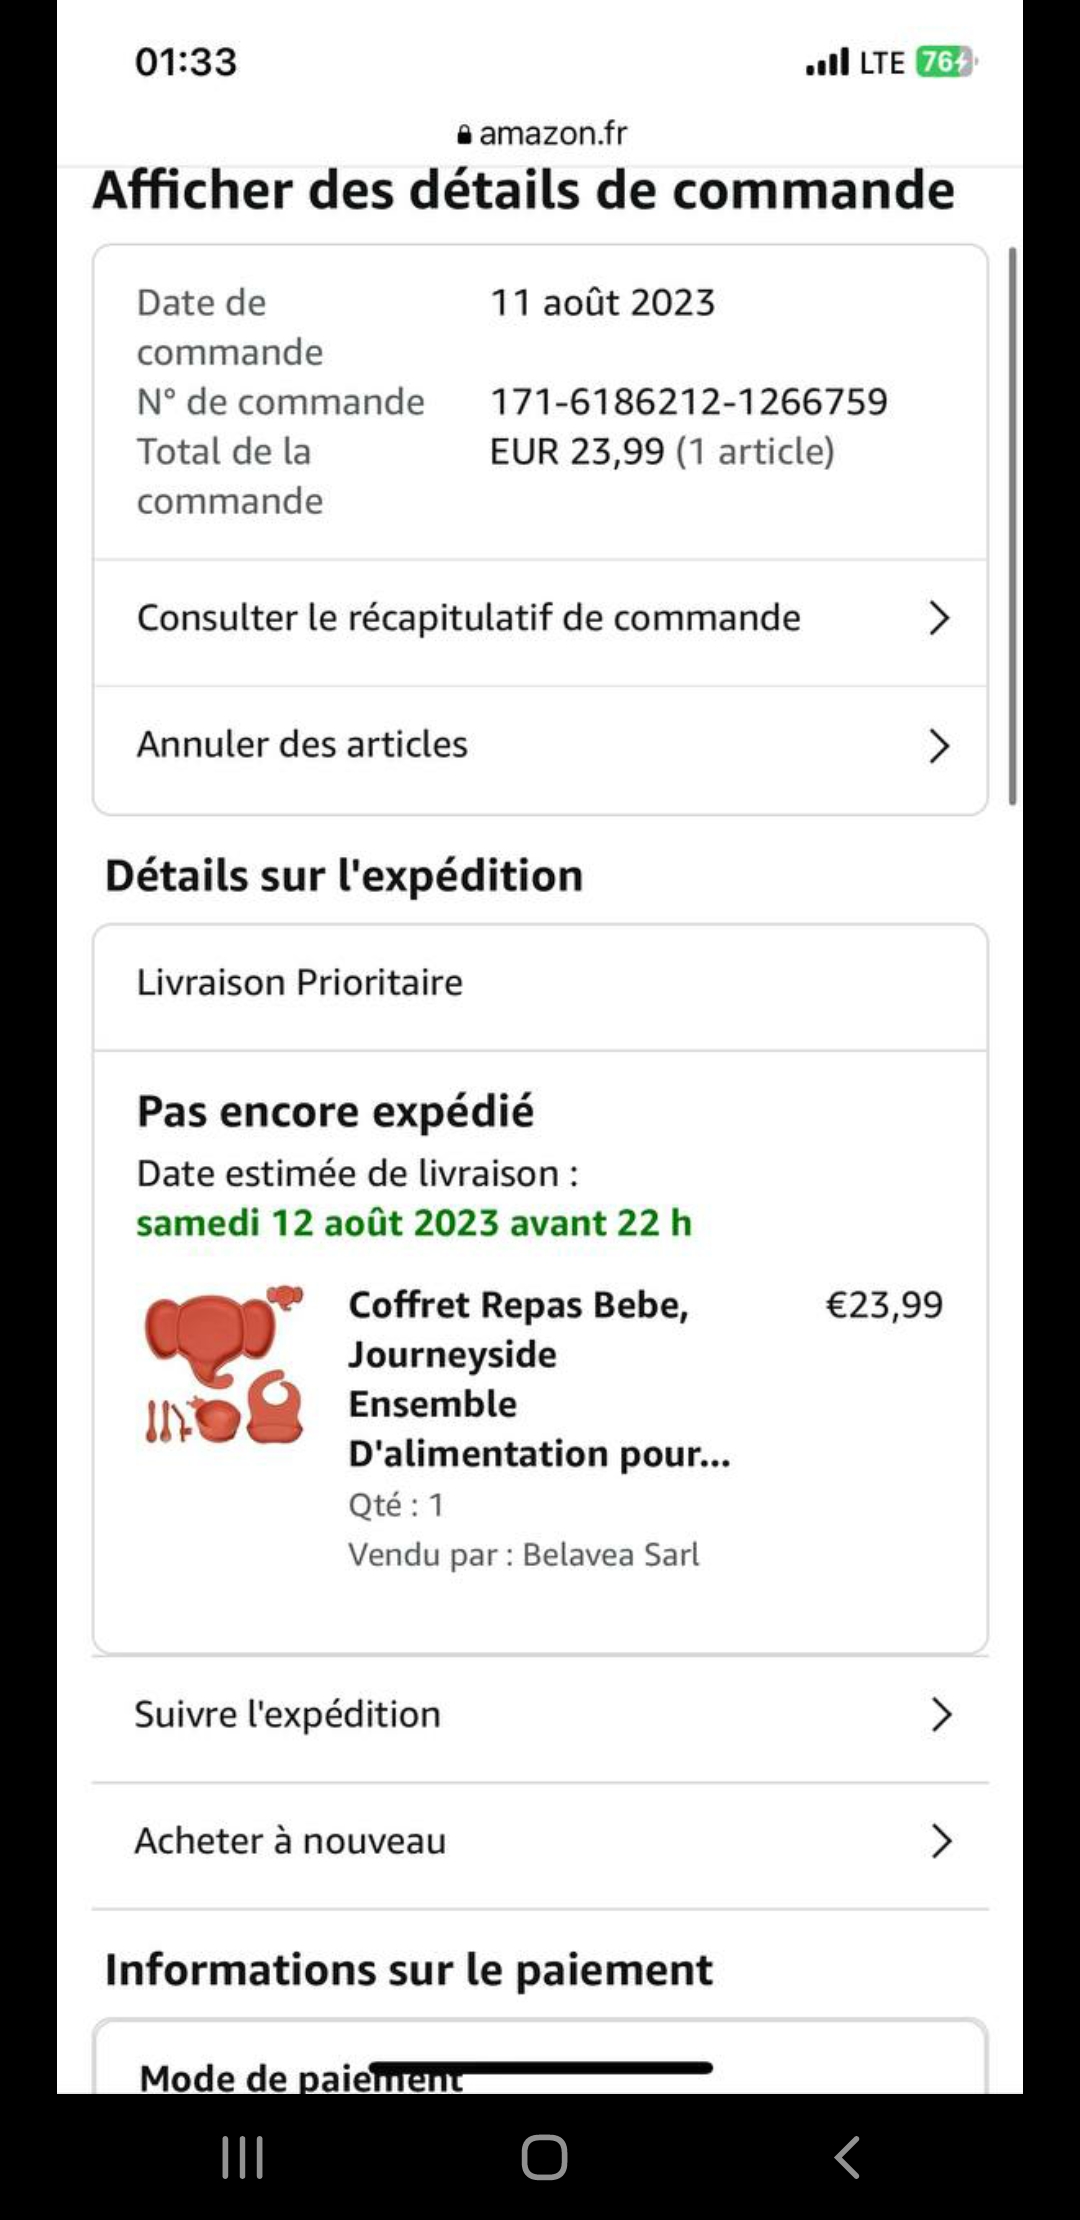Image resolution: width=1080 pixels, height=2220 pixels.
Task: Expand chevron for Consulter le récapitulatif
Action: pos(938,618)
